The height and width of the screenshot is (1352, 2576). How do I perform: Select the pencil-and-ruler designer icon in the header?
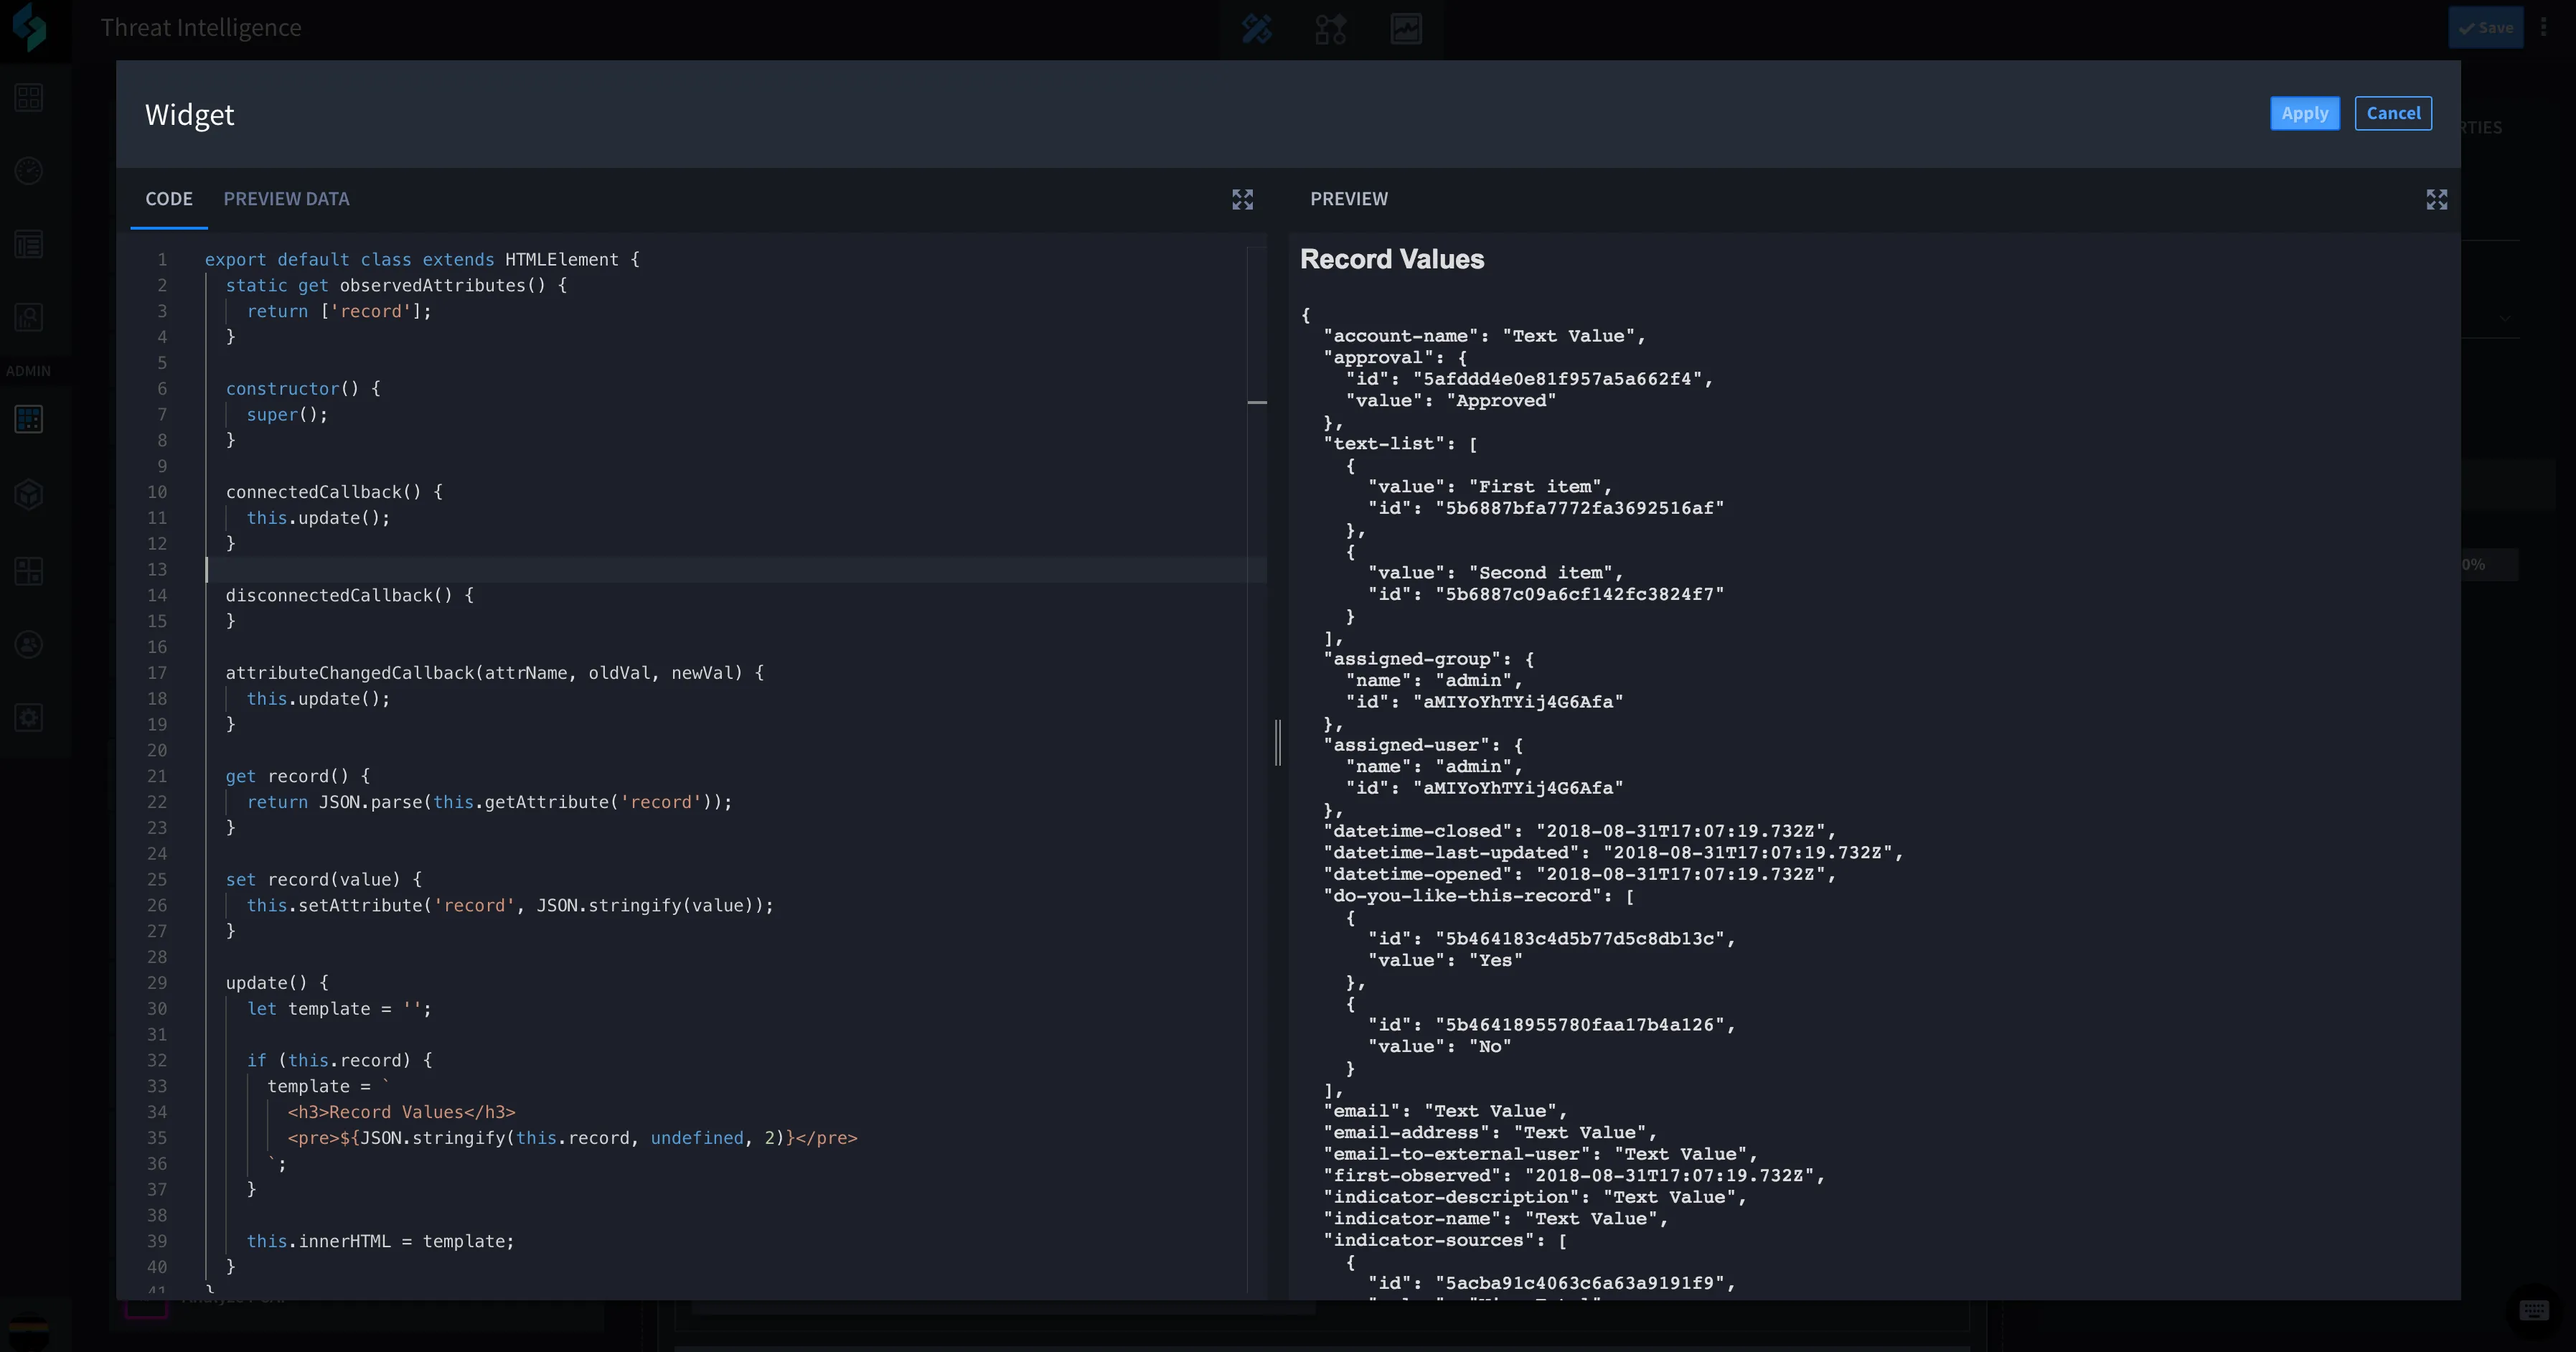[x=1257, y=28]
